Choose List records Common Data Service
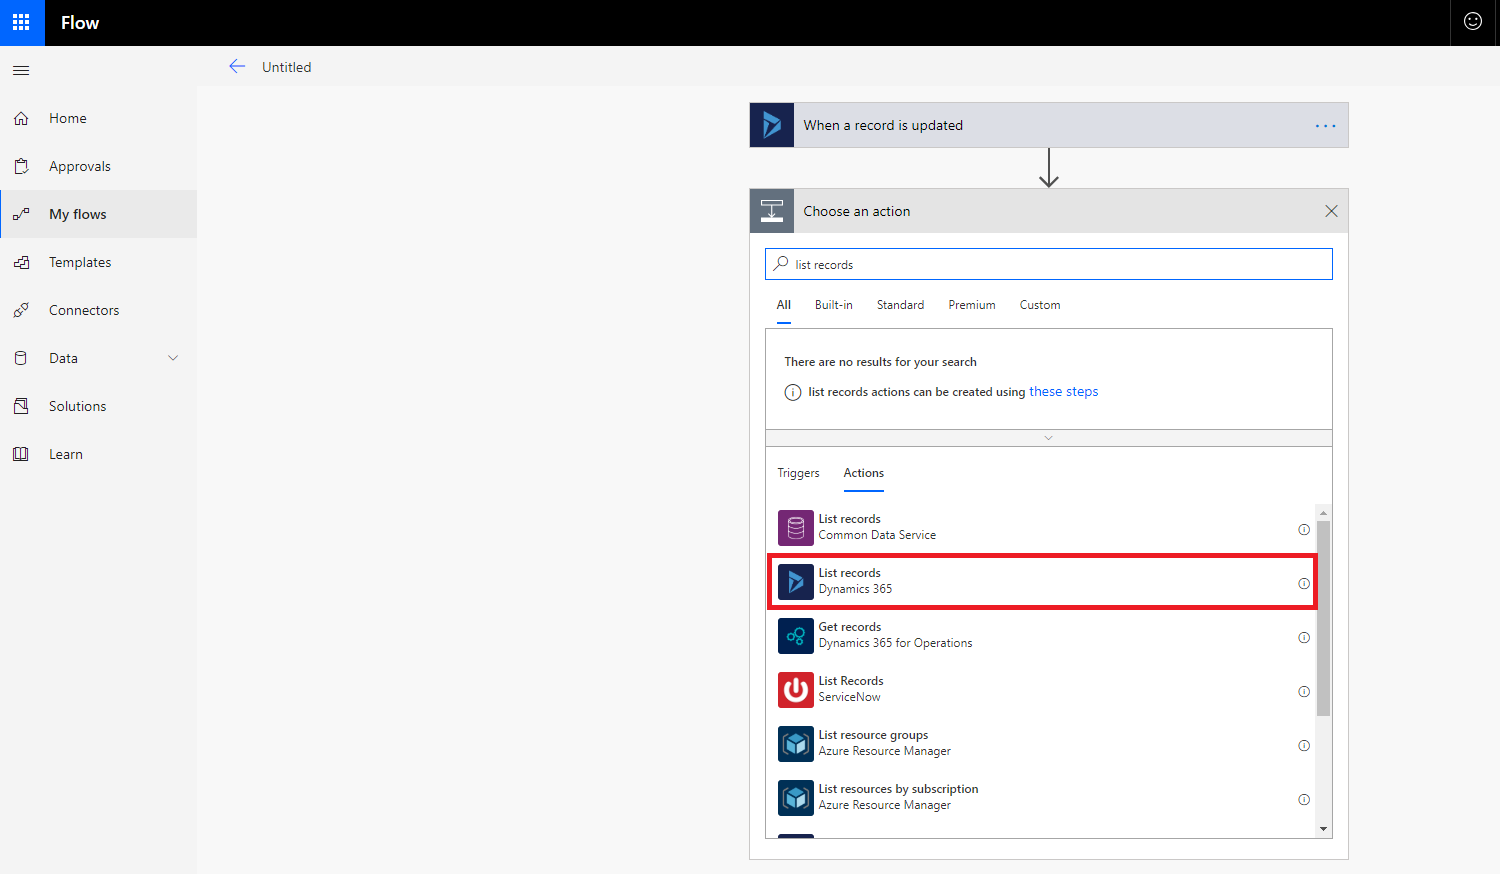1500x874 pixels. pos(1042,527)
